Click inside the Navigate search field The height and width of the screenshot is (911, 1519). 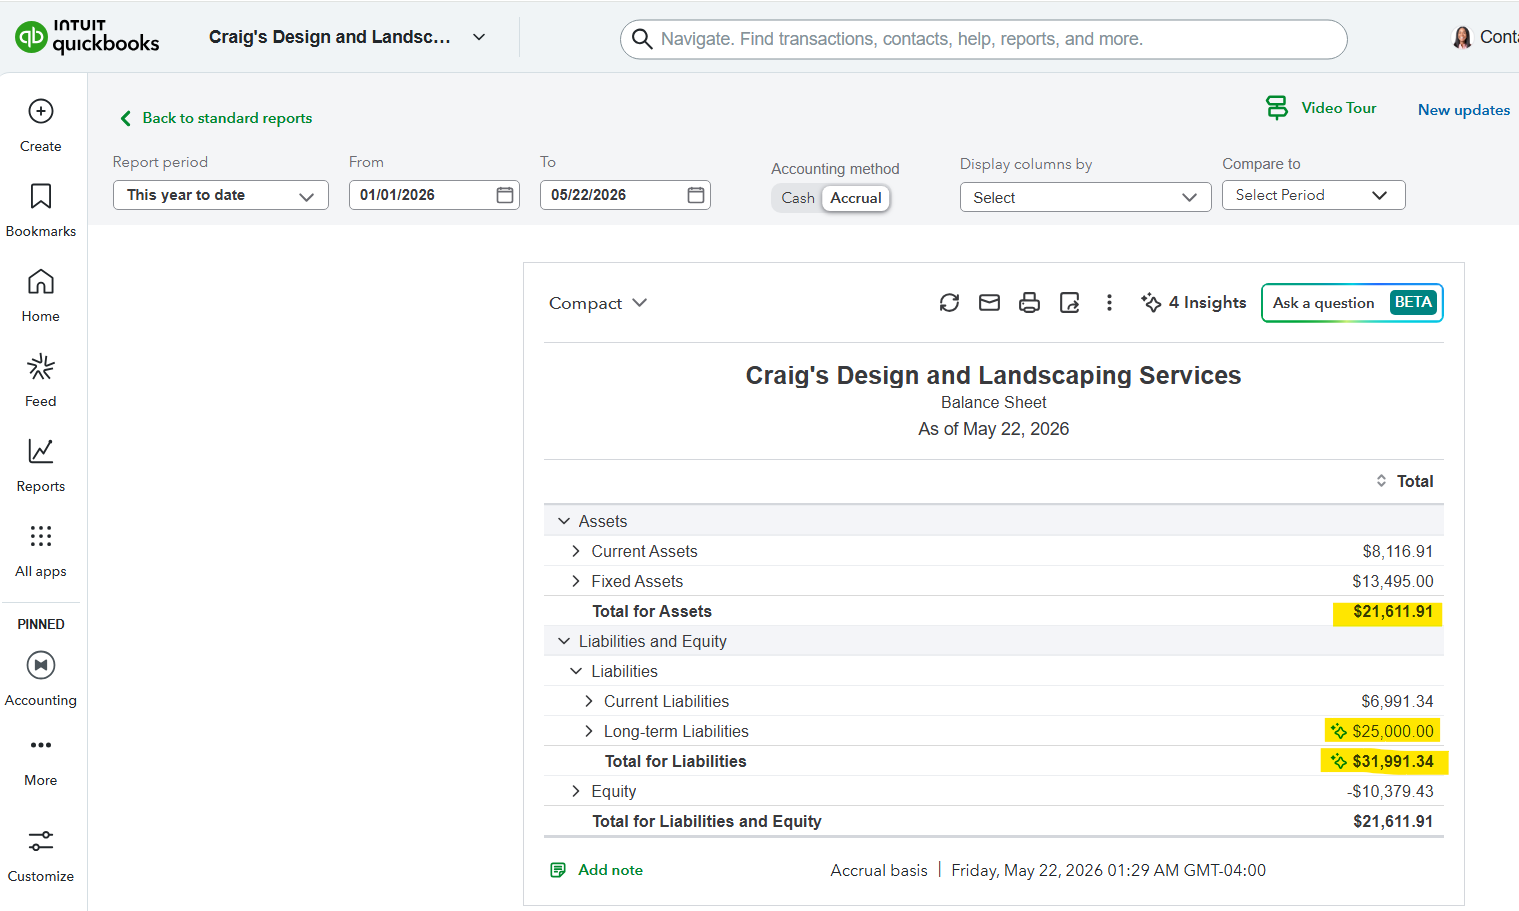983,39
